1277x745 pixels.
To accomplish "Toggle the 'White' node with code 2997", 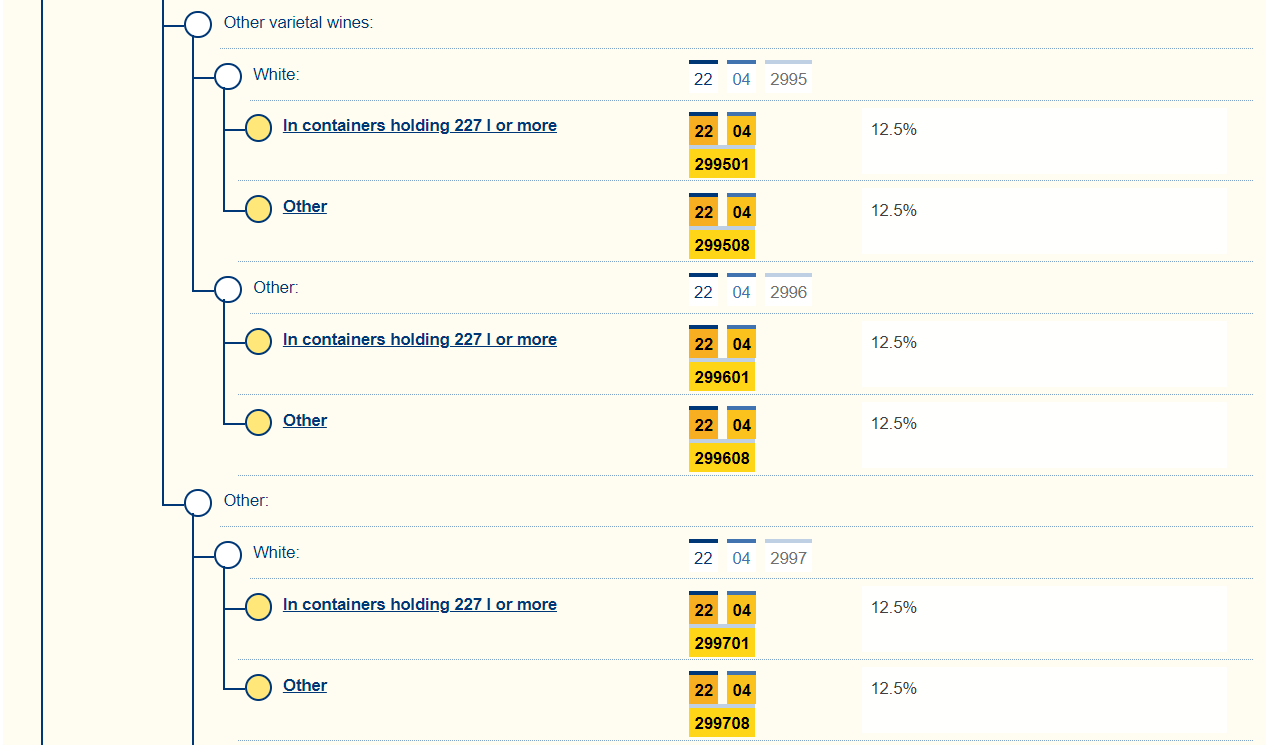I will pos(228,555).
